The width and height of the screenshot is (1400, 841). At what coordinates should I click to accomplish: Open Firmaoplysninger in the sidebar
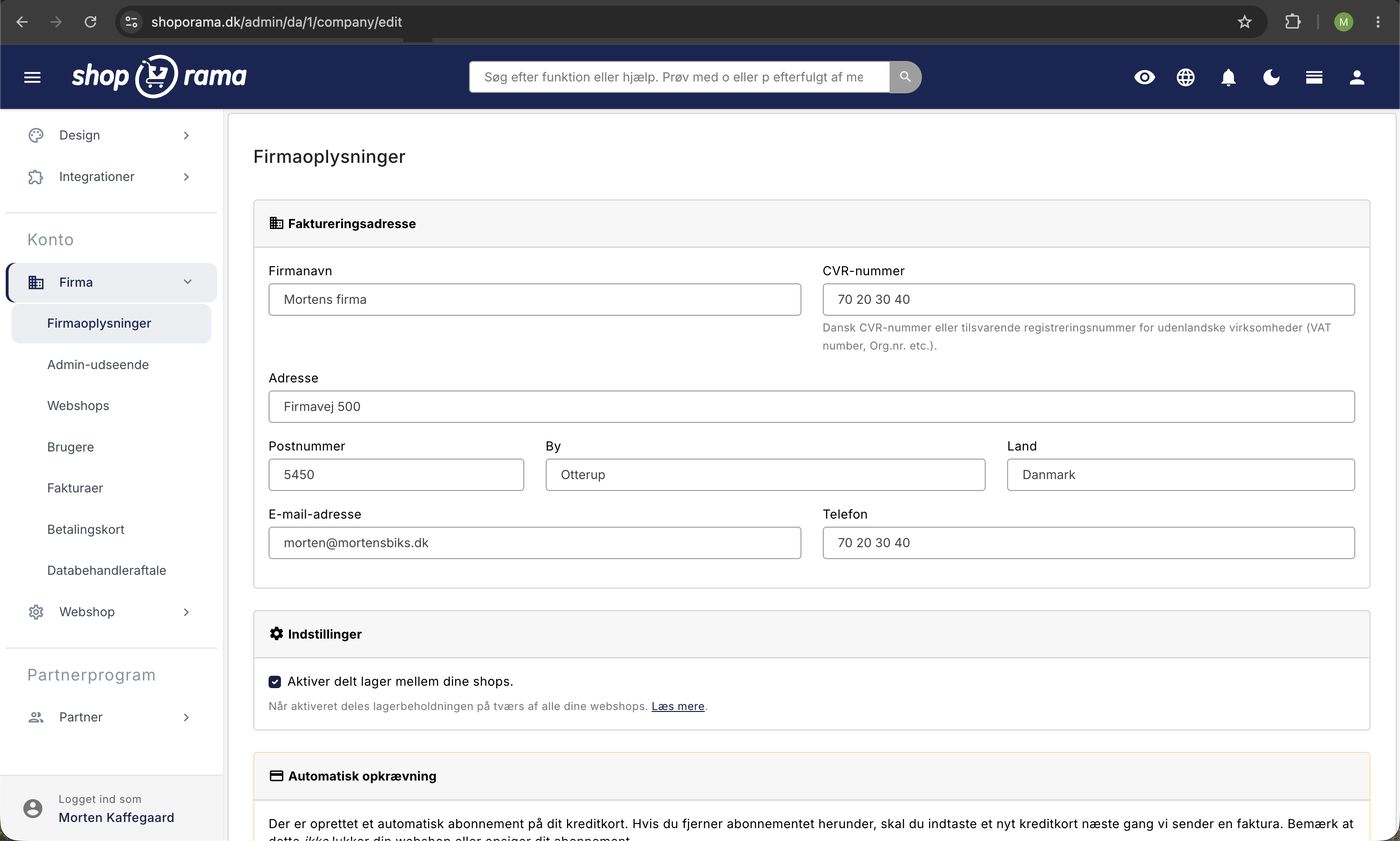(111, 323)
